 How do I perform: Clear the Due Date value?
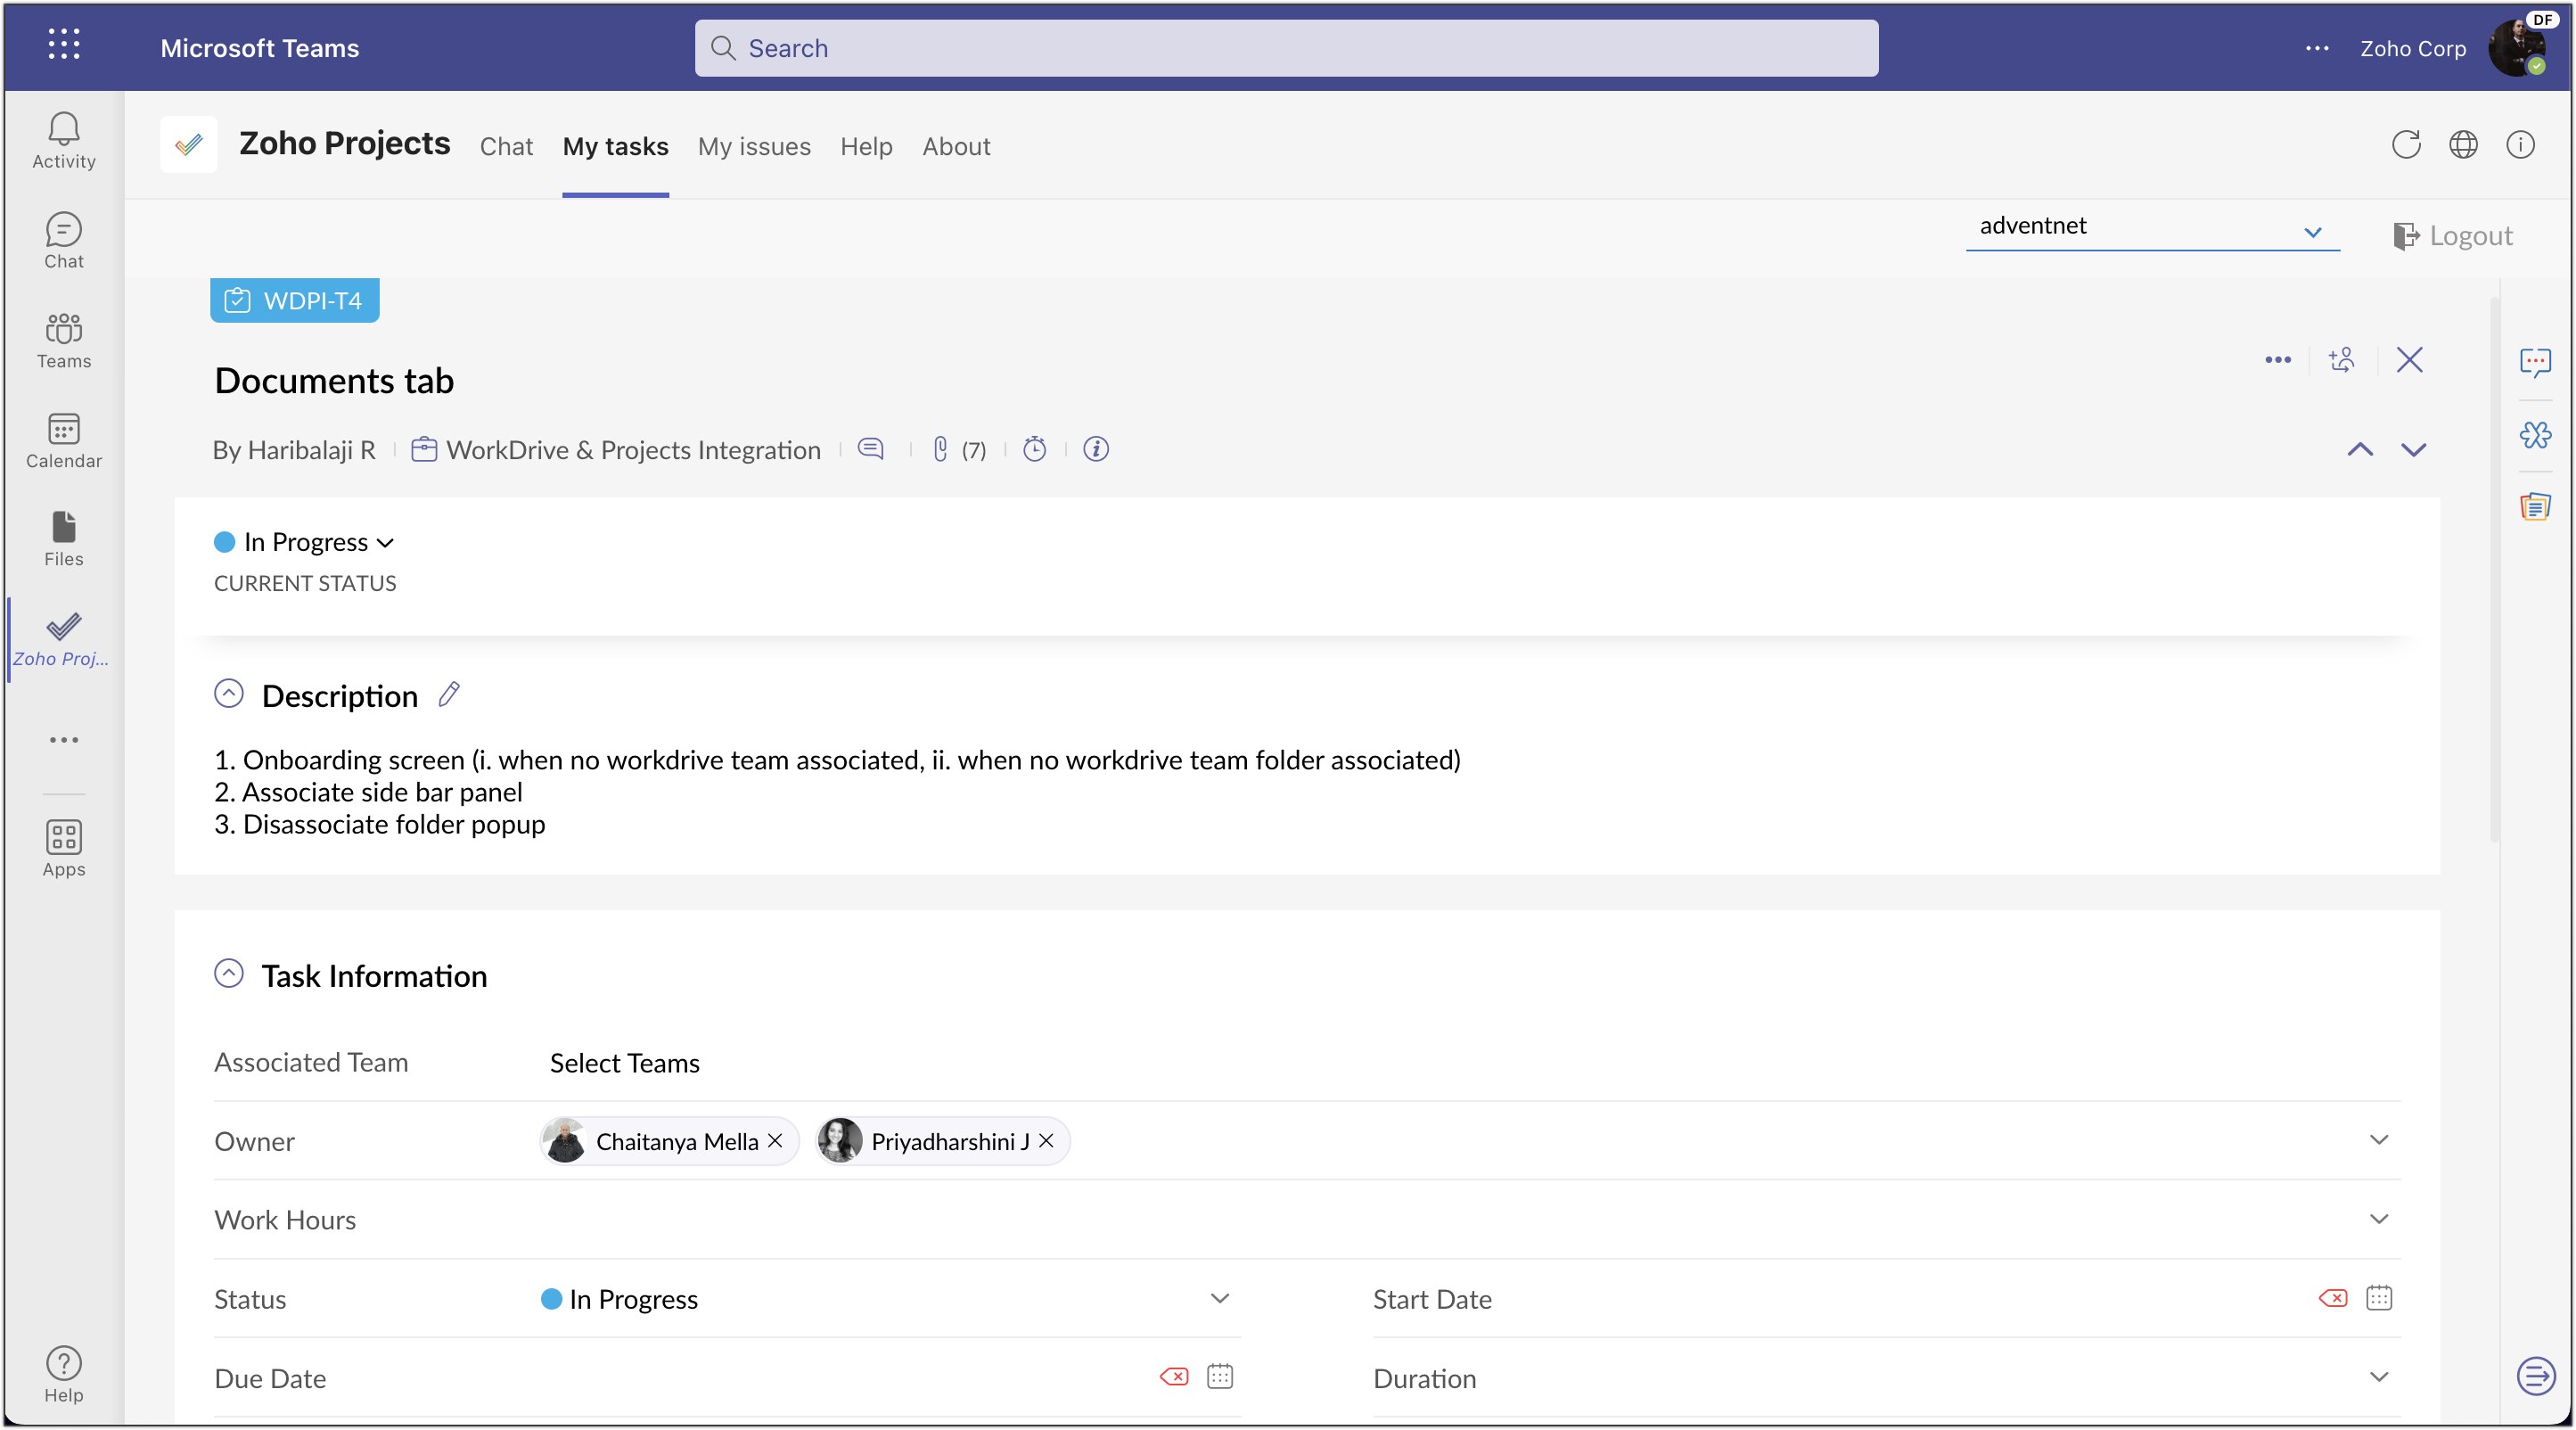[1174, 1377]
